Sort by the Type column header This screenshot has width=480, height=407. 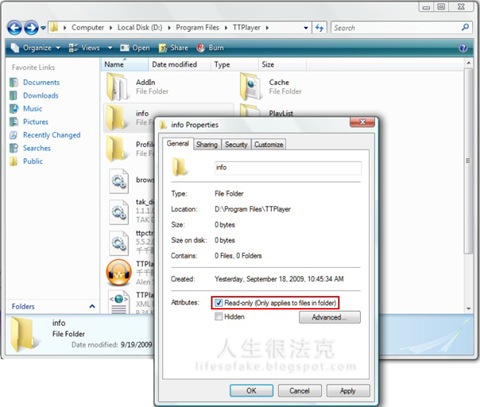[234, 64]
